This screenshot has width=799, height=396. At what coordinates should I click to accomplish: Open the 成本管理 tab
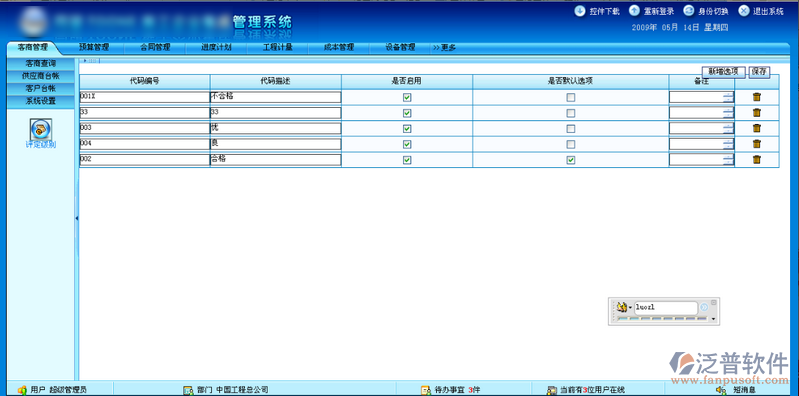point(339,47)
